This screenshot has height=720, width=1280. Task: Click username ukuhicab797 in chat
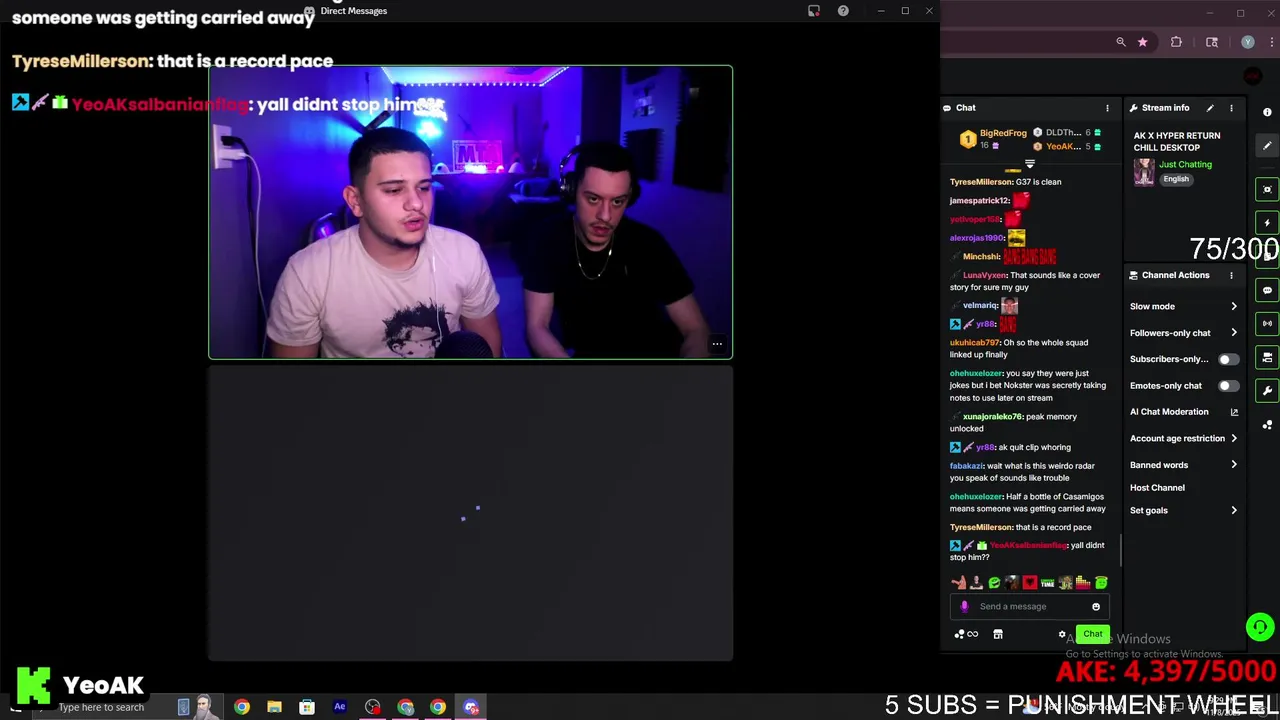975,343
